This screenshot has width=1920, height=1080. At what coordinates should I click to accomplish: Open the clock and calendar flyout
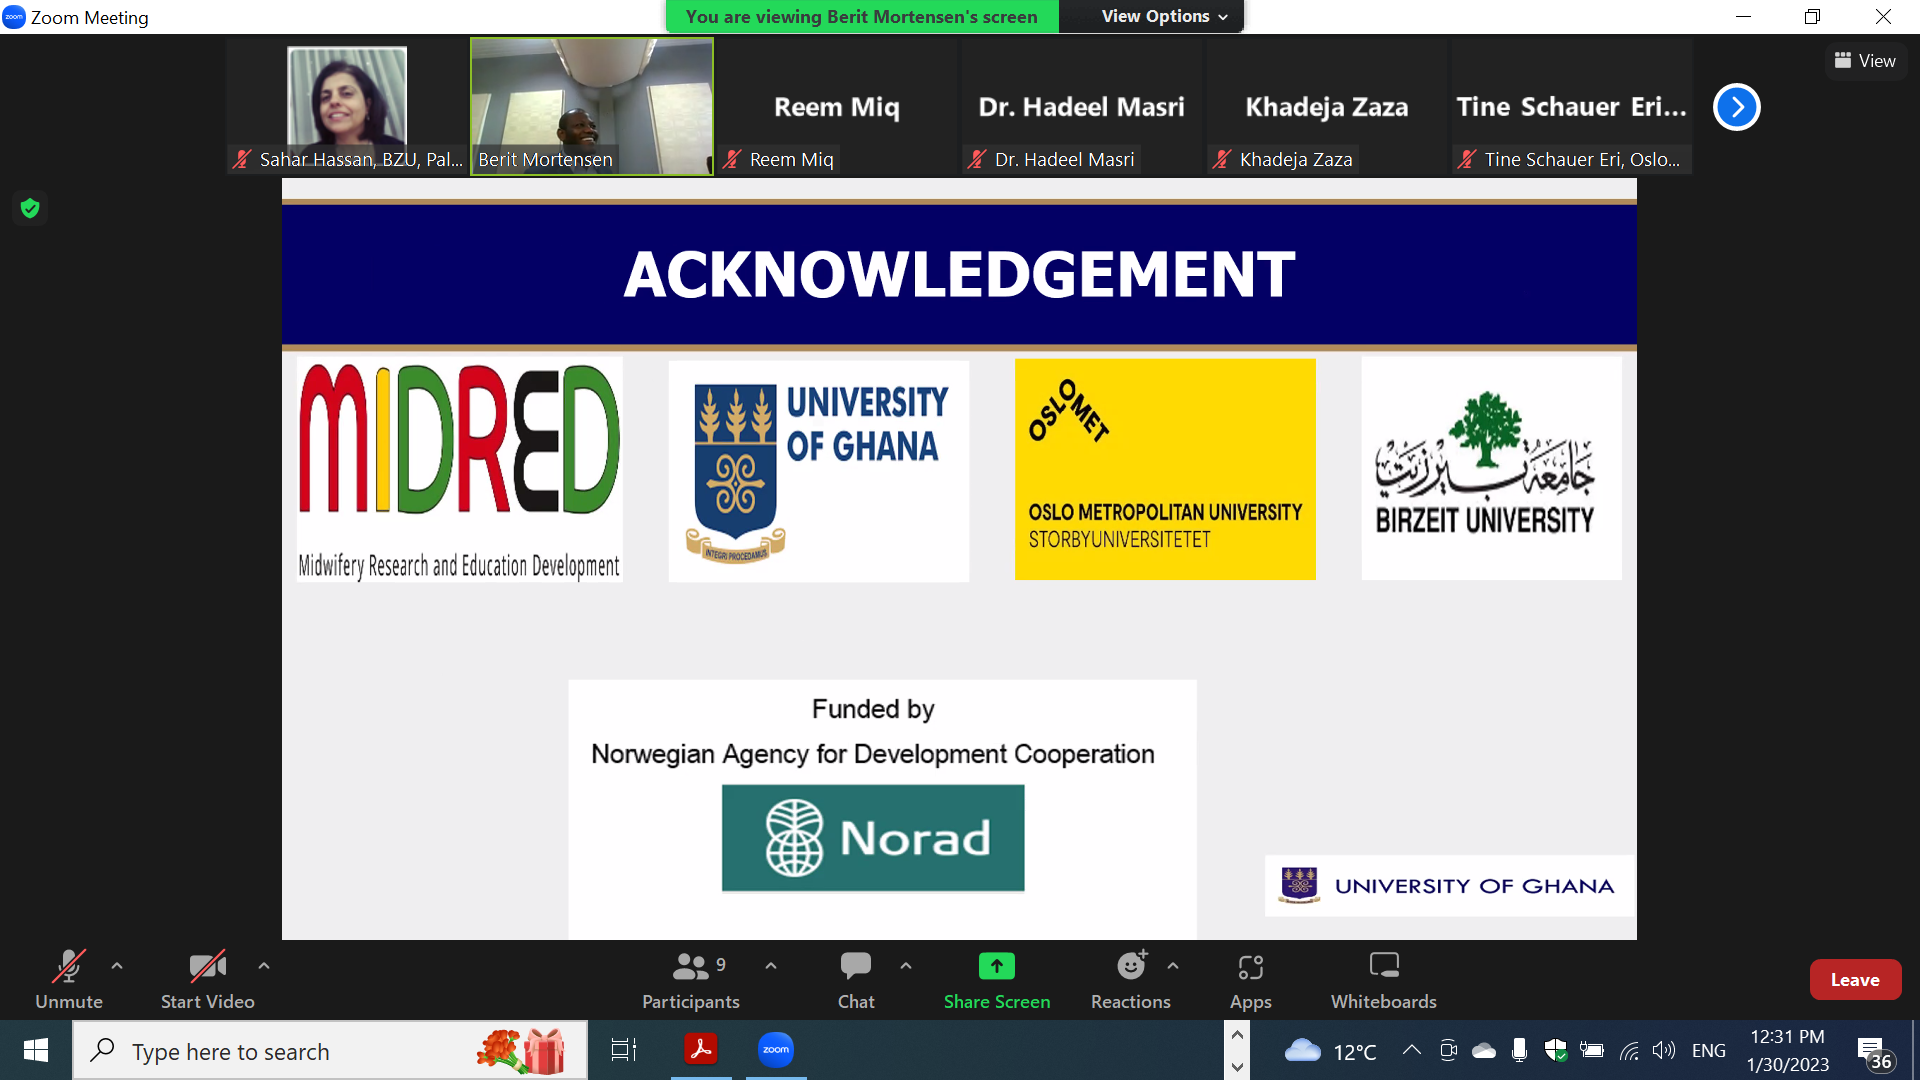(1788, 1050)
